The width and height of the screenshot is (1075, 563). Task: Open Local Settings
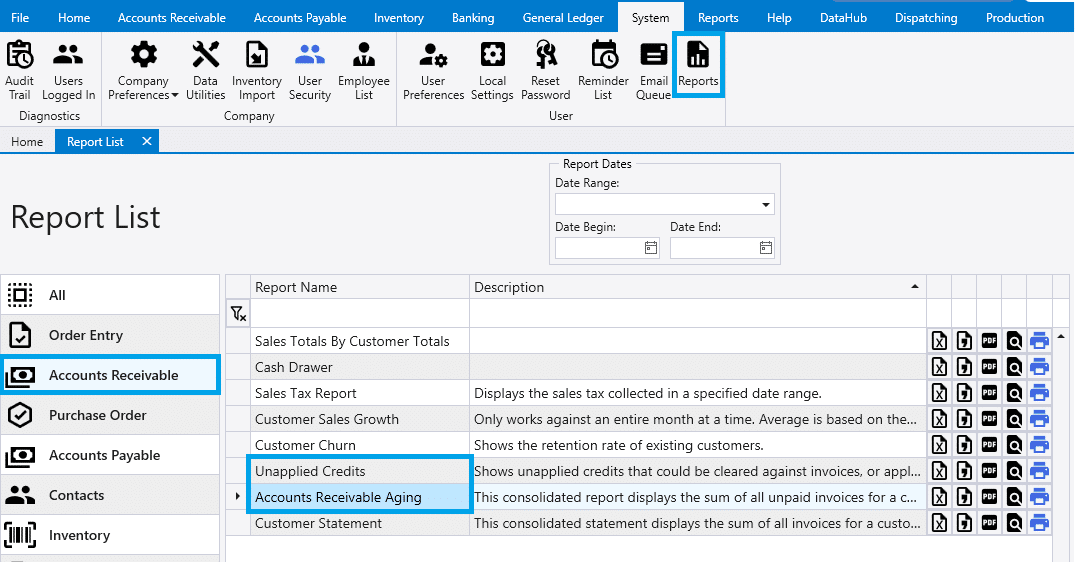(x=492, y=70)
